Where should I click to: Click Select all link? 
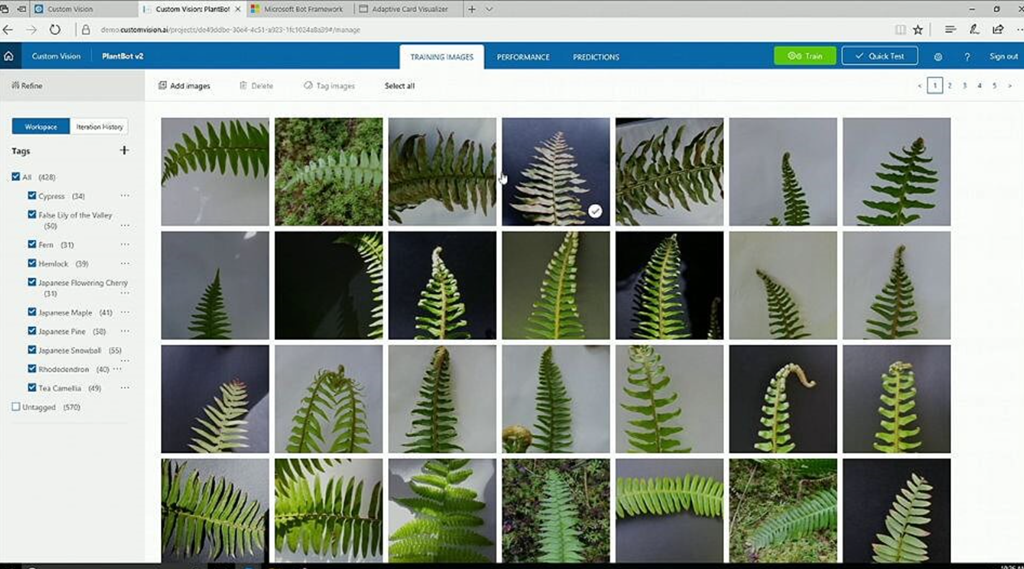(400, 86)
